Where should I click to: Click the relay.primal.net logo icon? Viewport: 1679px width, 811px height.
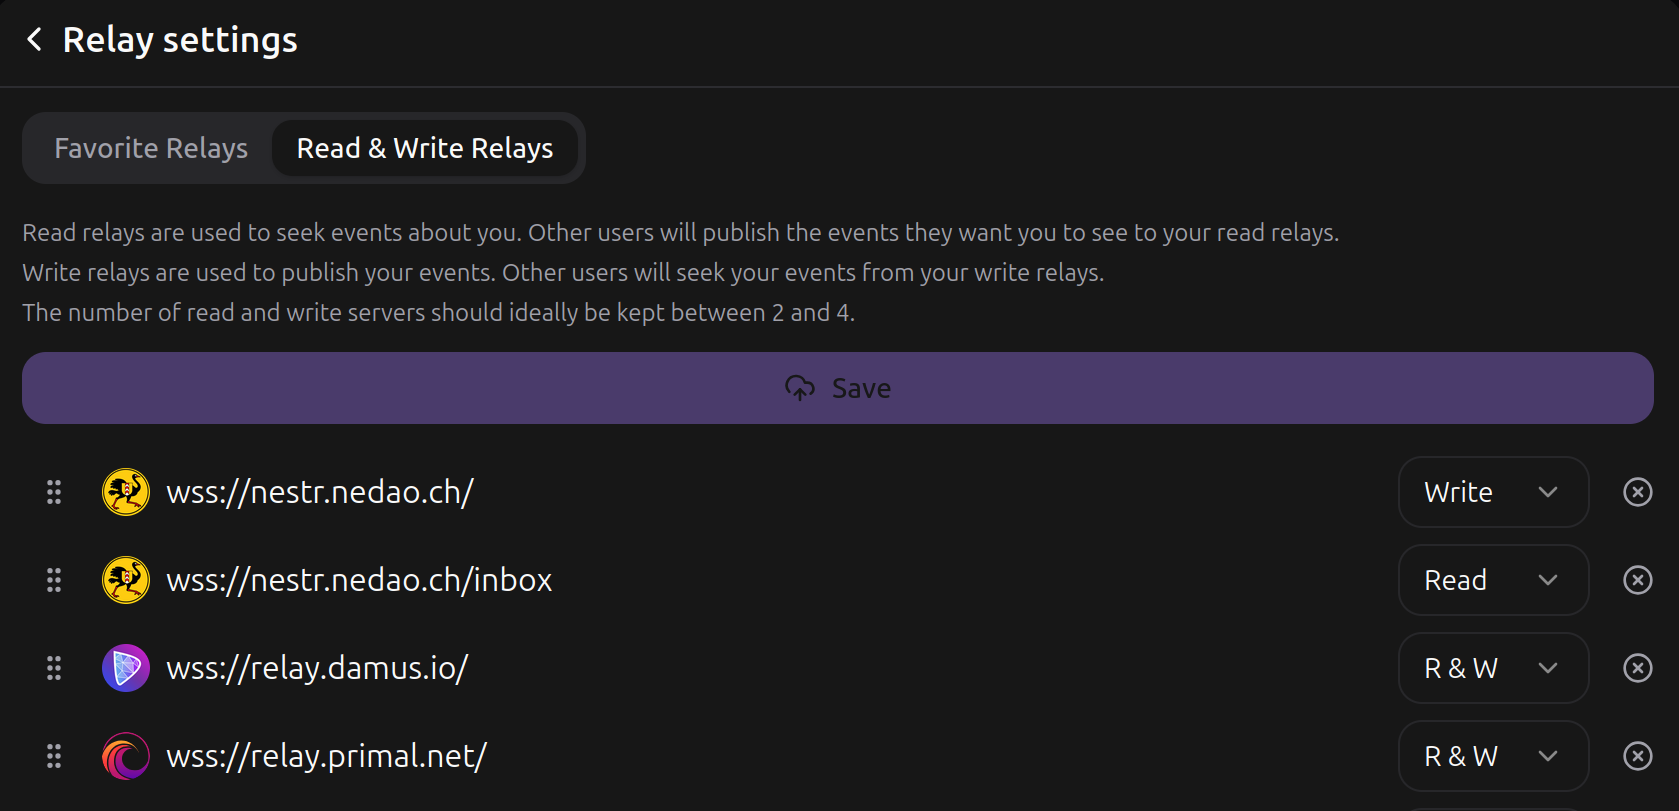[125, 756]
